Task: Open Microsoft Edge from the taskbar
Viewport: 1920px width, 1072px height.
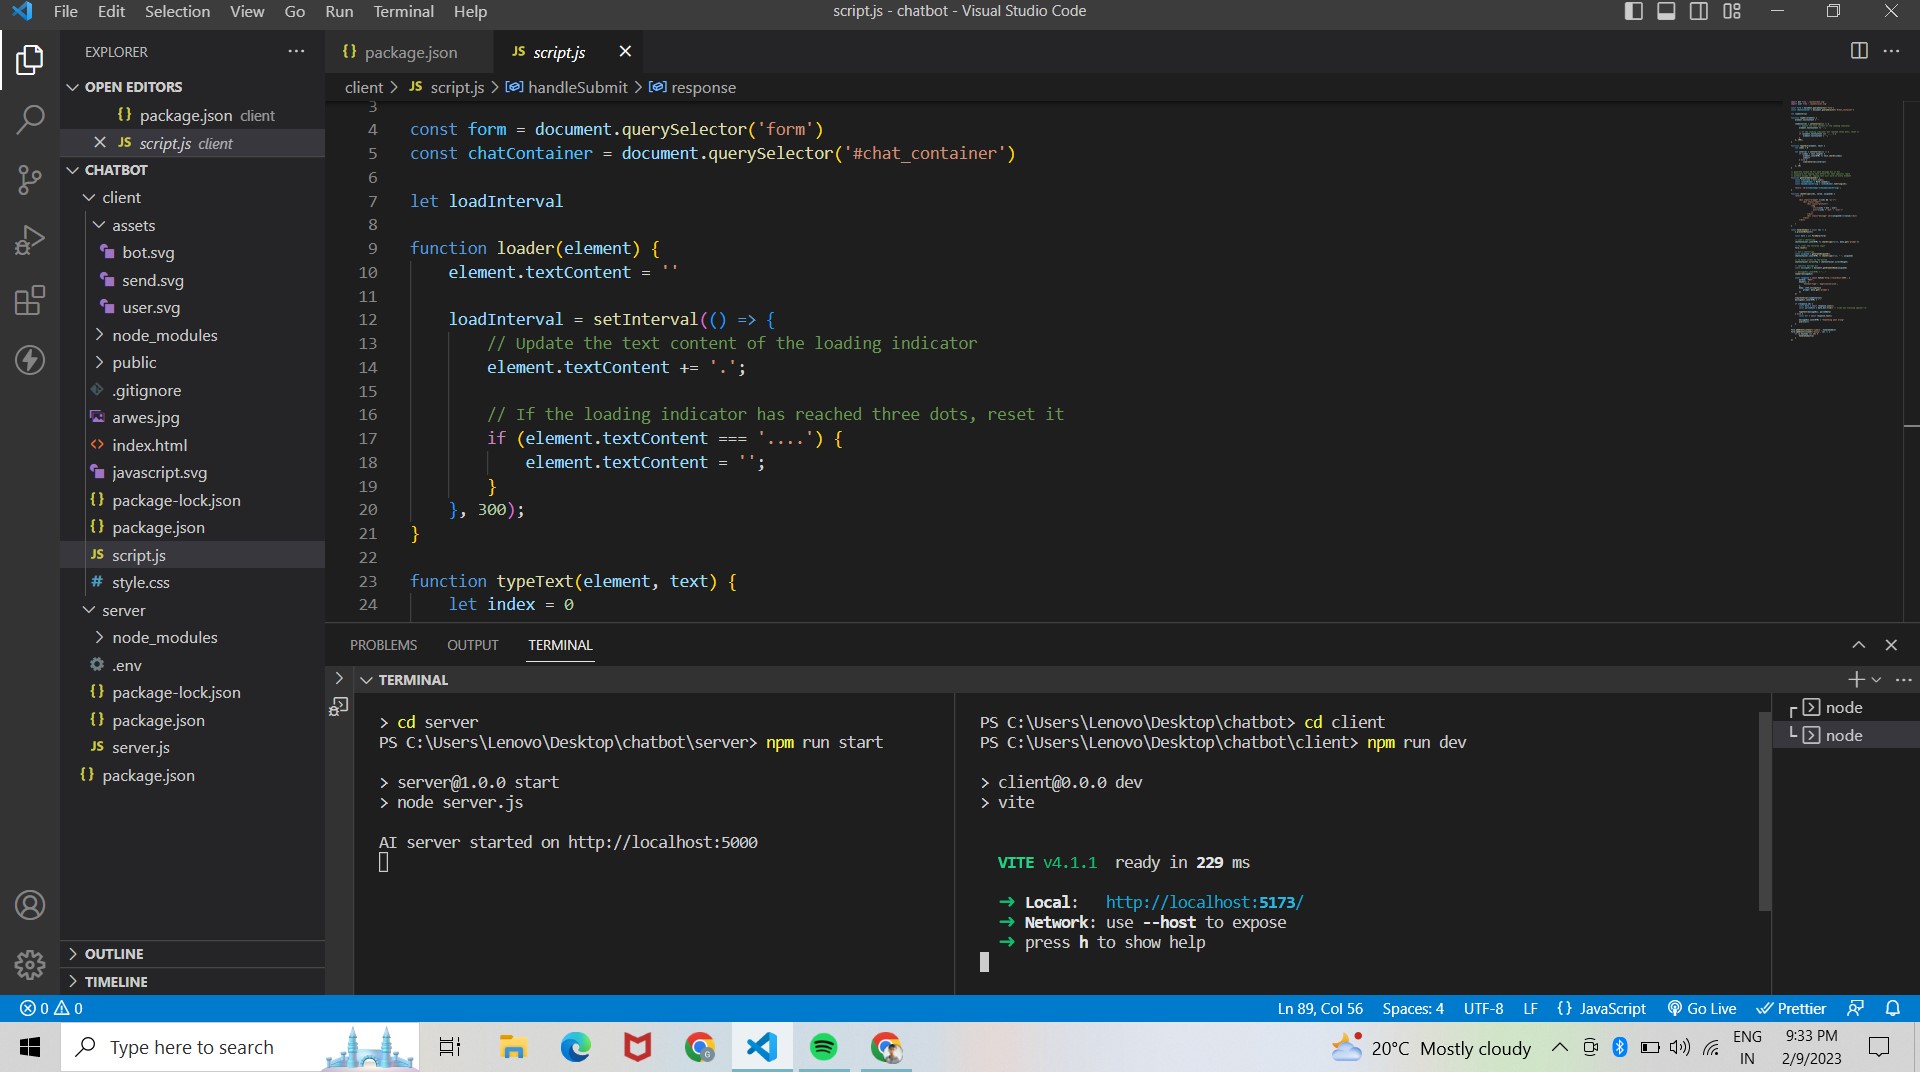Action: point(575,1047)
